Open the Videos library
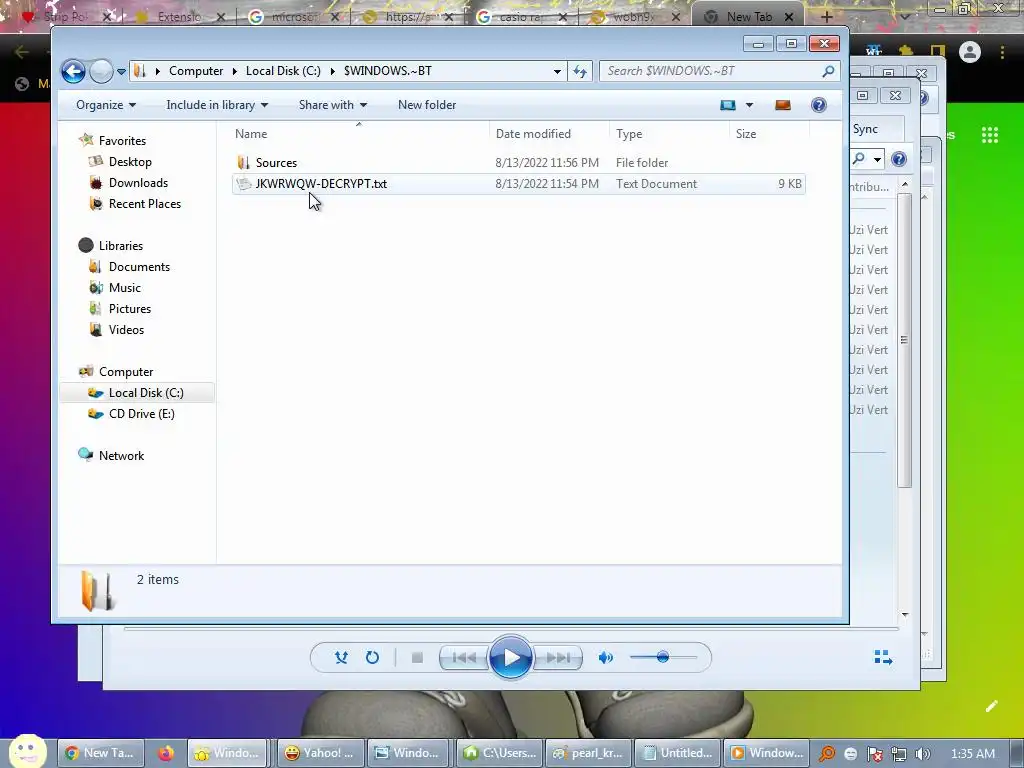1024x768 pixels. [x=126, y=330]
